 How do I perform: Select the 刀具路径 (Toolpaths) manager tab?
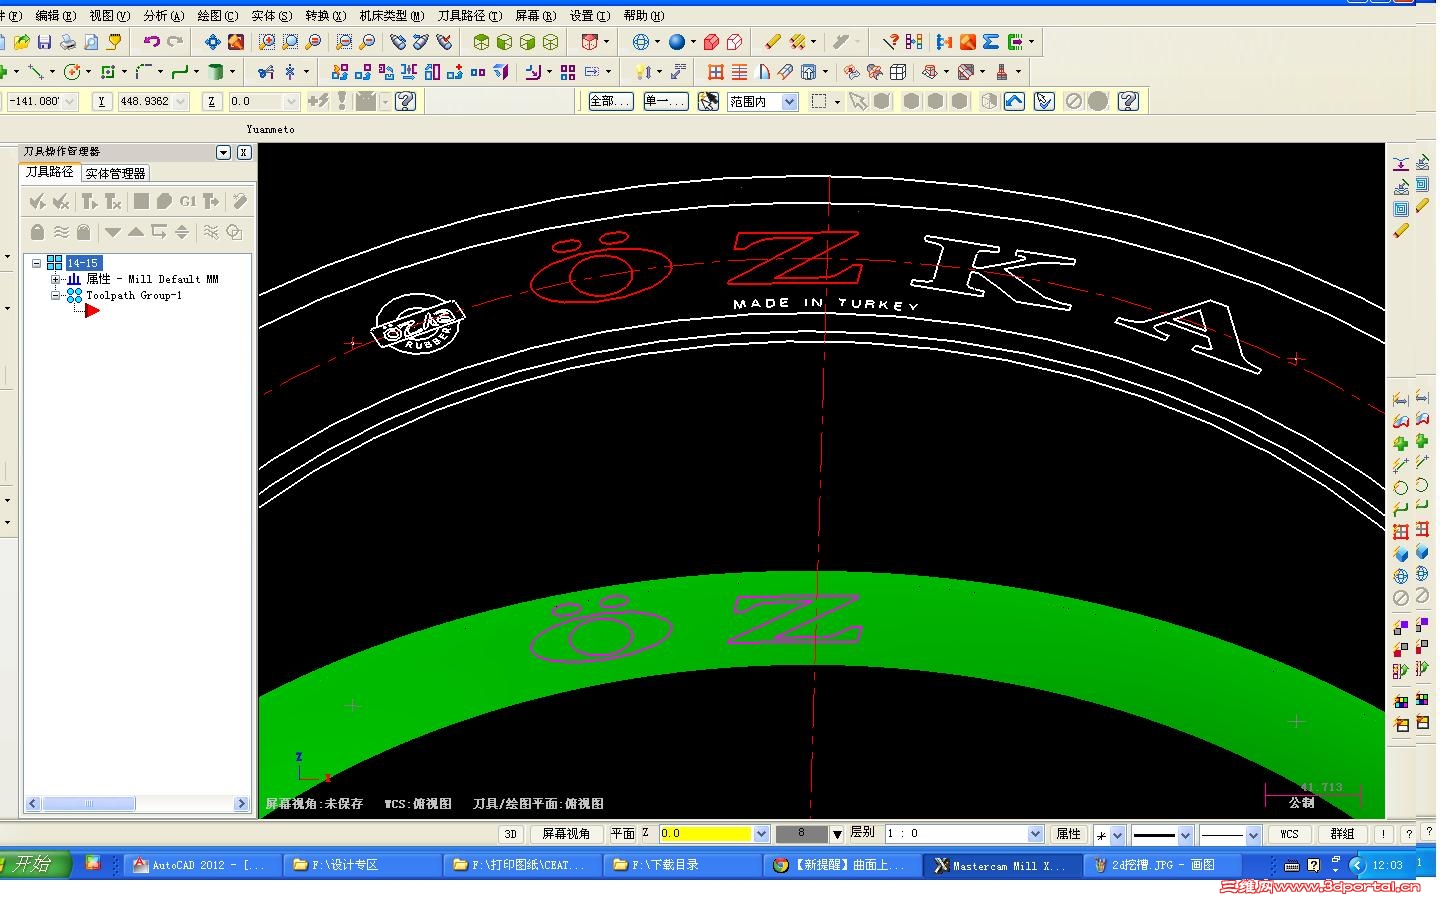click(x=49, y=172)
